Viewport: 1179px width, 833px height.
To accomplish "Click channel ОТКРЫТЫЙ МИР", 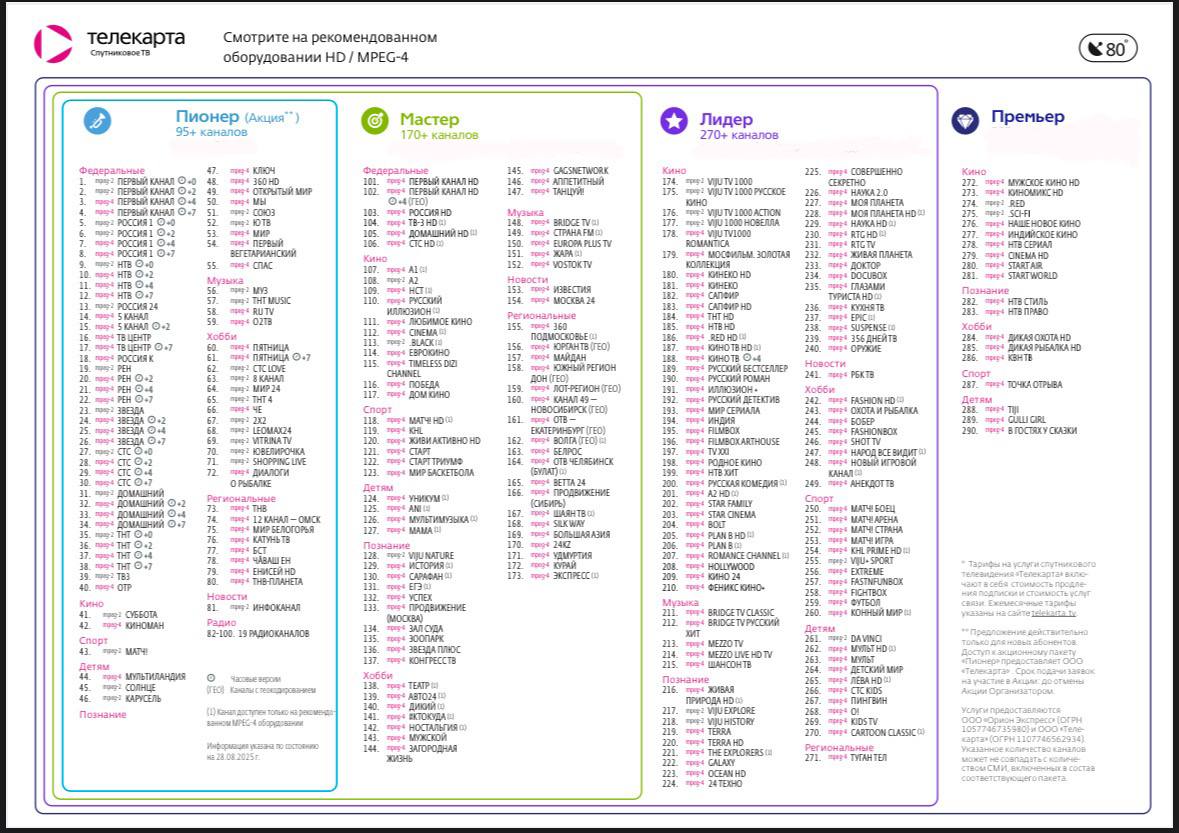I will 282,192.
